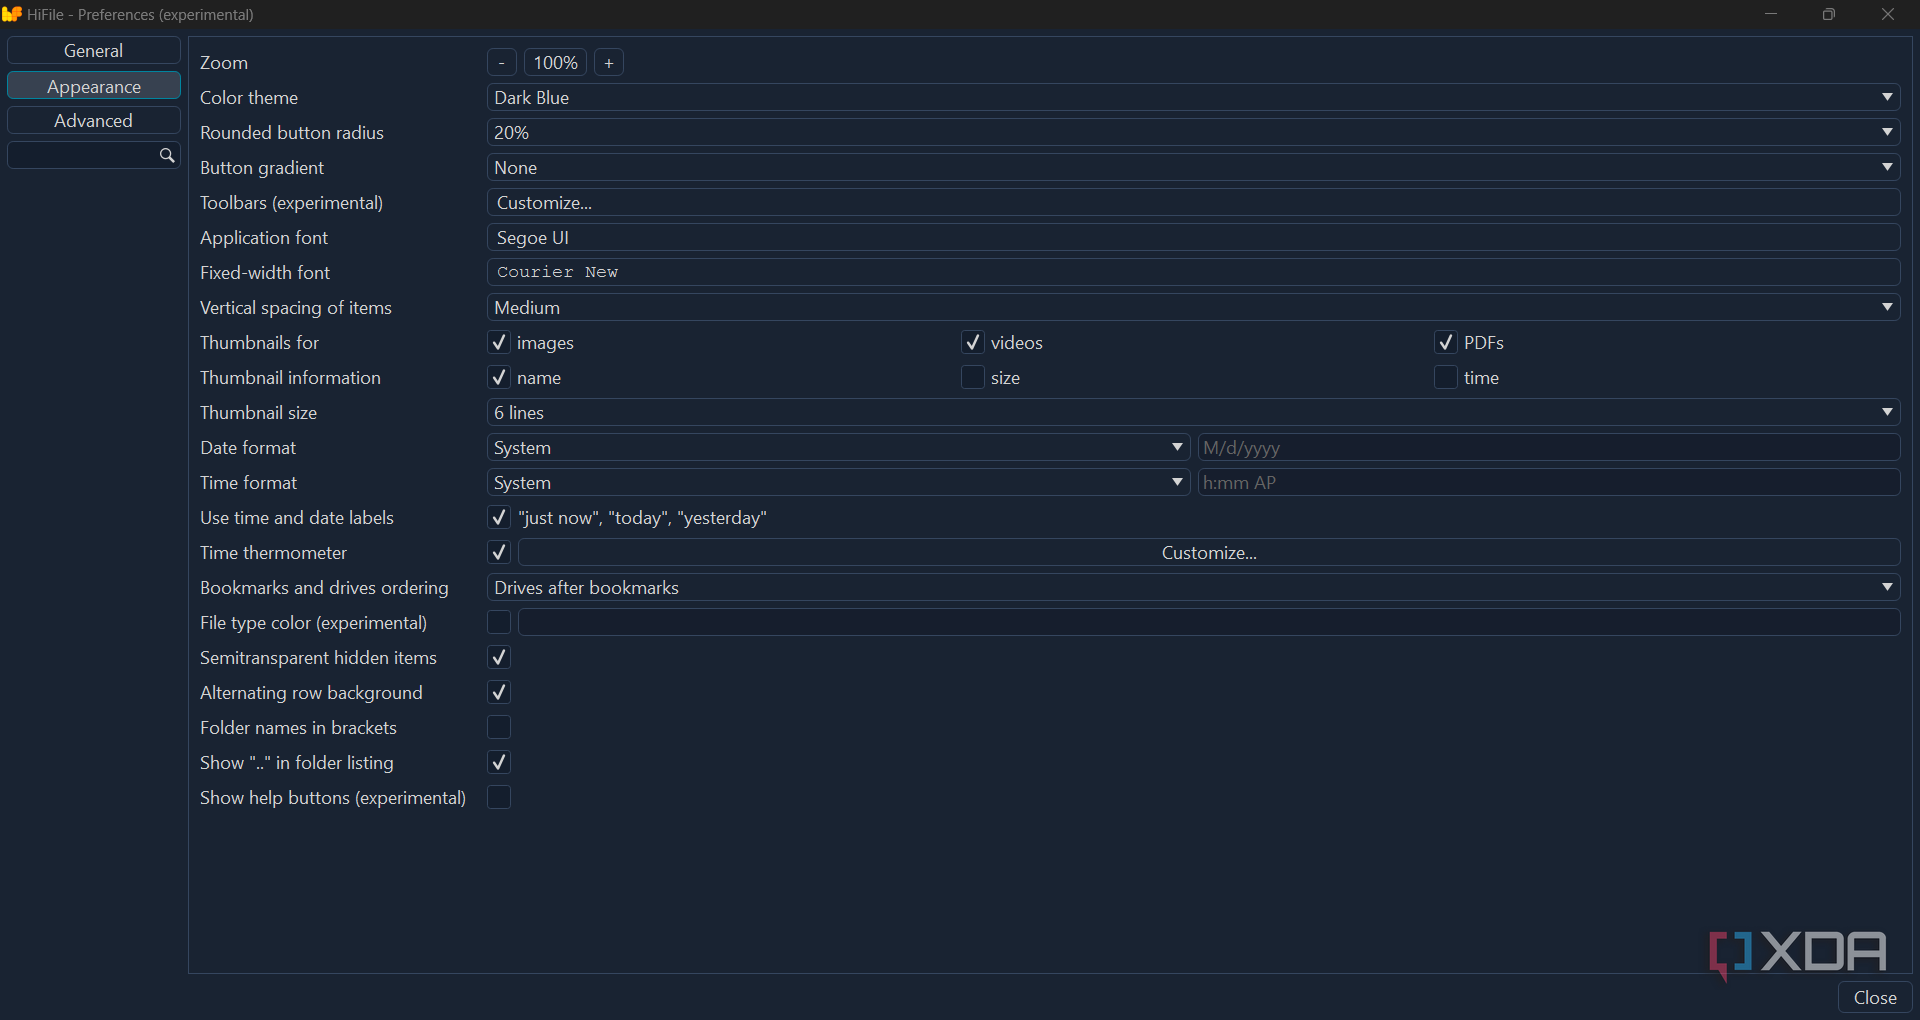Click the h:mm AP time format field
The width and height of the screenshot is (1920, 1020).
click(x=1549, y=483)
